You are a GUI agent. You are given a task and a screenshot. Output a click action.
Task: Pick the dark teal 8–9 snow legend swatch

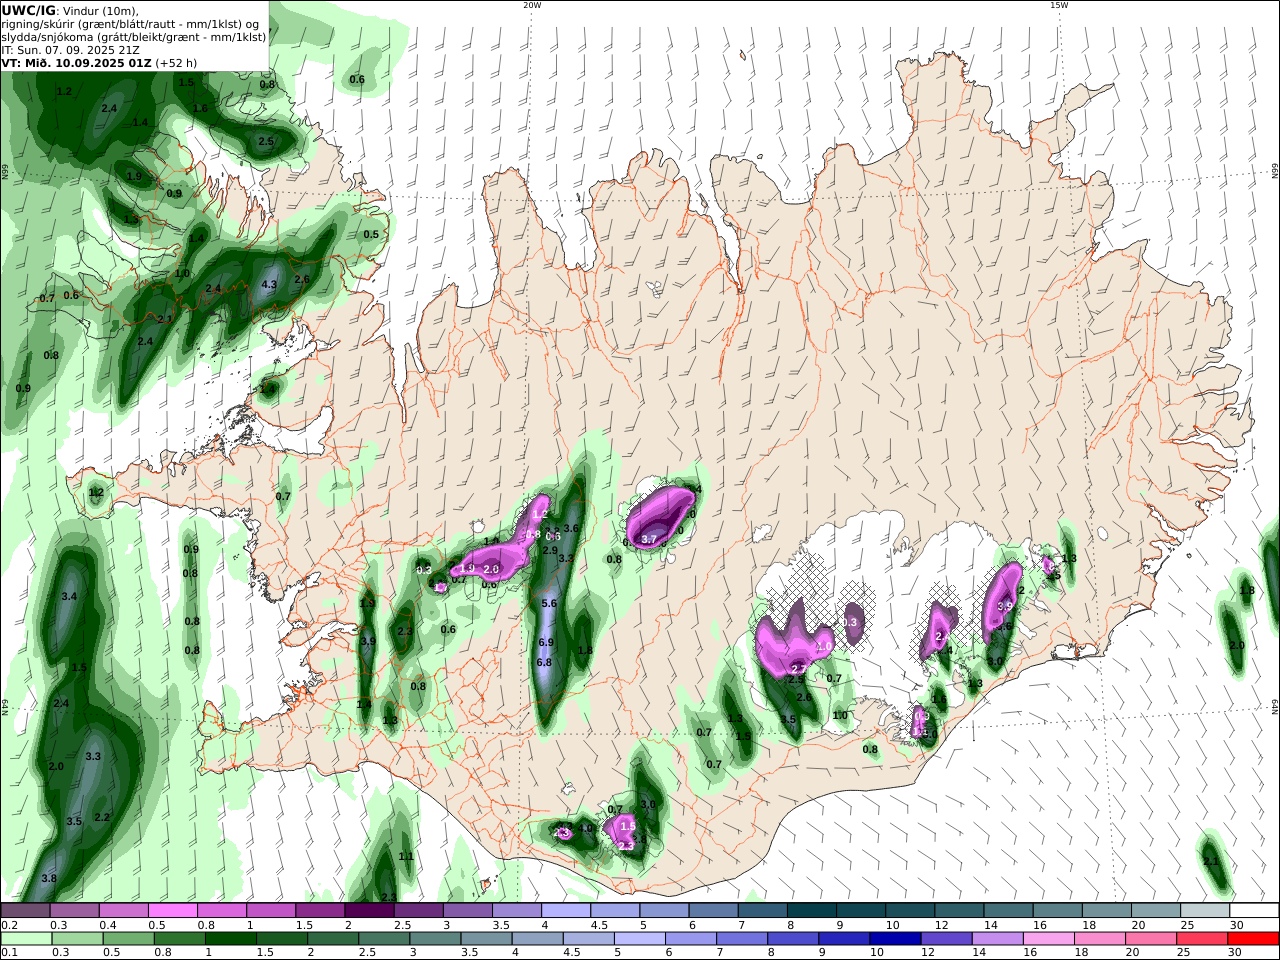[811, 911]
